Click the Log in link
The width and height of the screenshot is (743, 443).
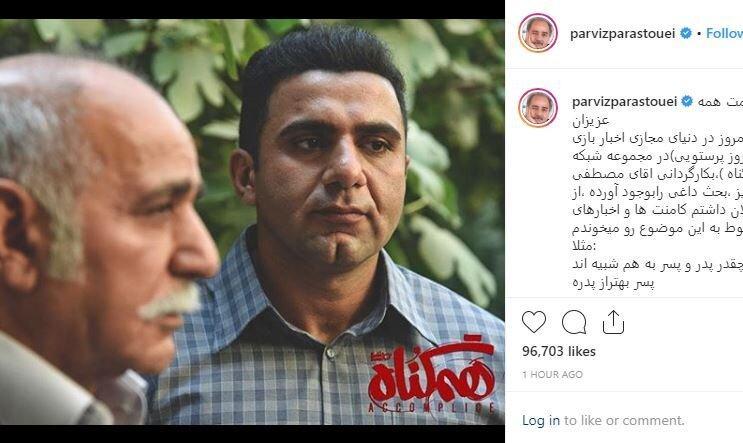pyautogui.click(x=541, y=420)
